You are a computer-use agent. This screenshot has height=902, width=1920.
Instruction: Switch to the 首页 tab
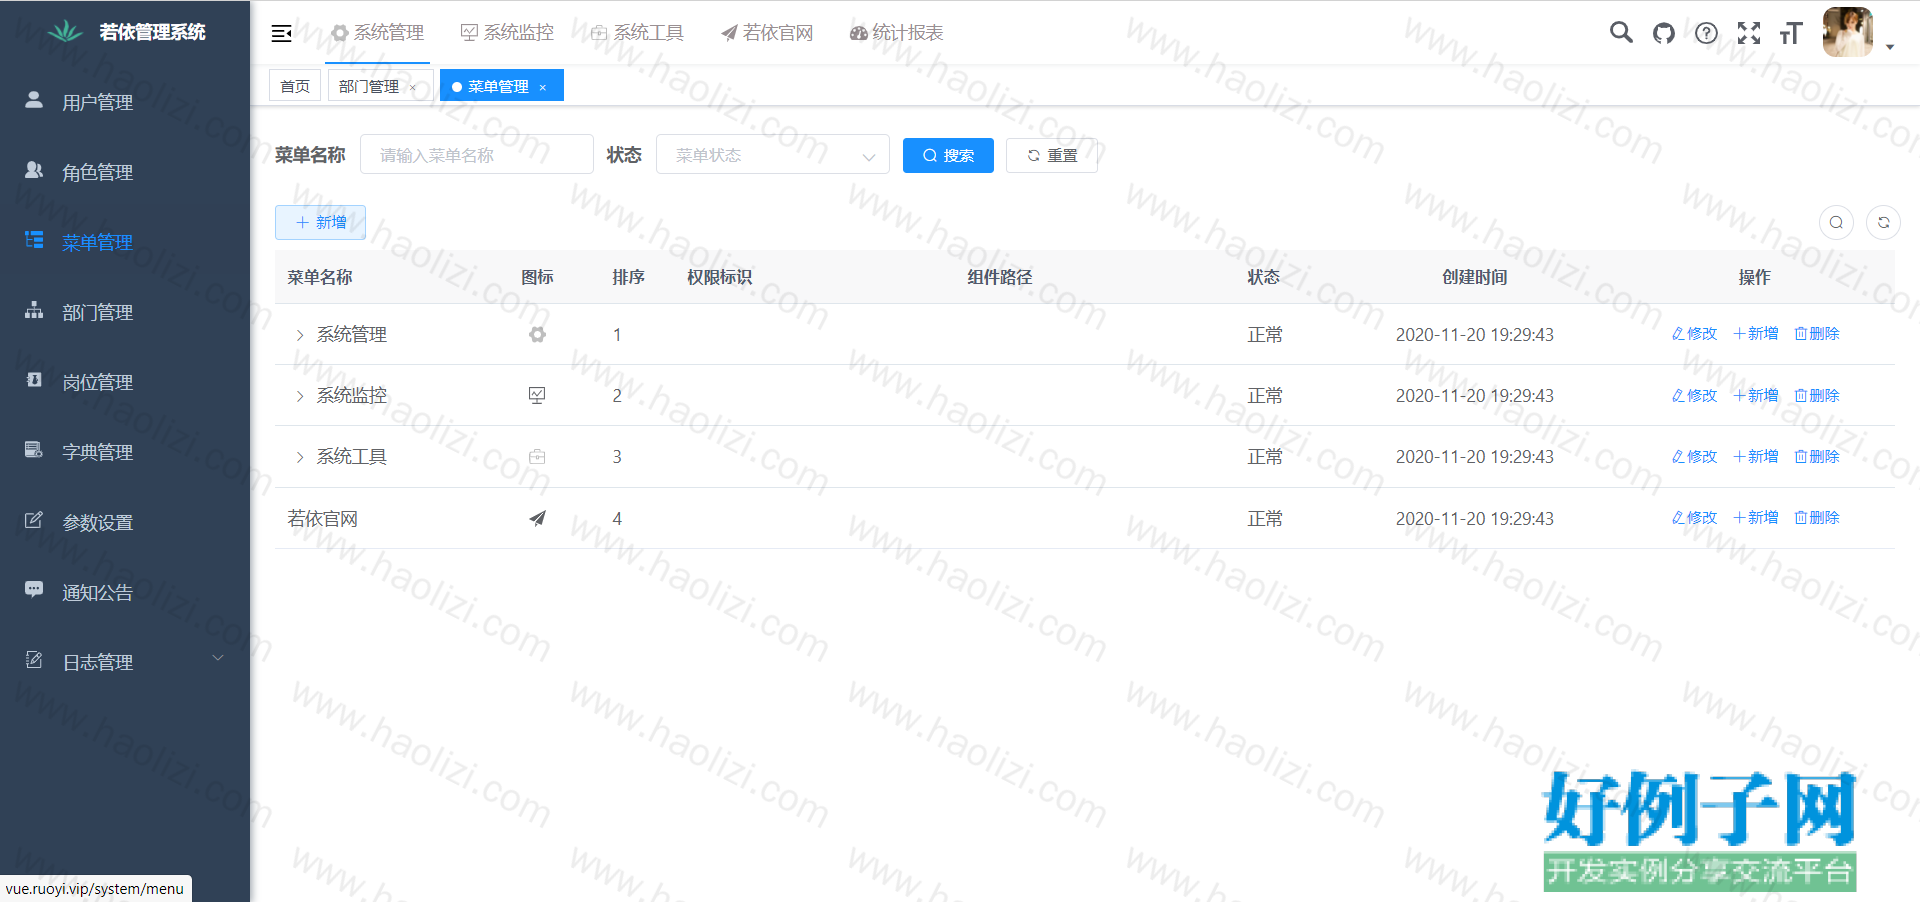[x=295, y=86]
